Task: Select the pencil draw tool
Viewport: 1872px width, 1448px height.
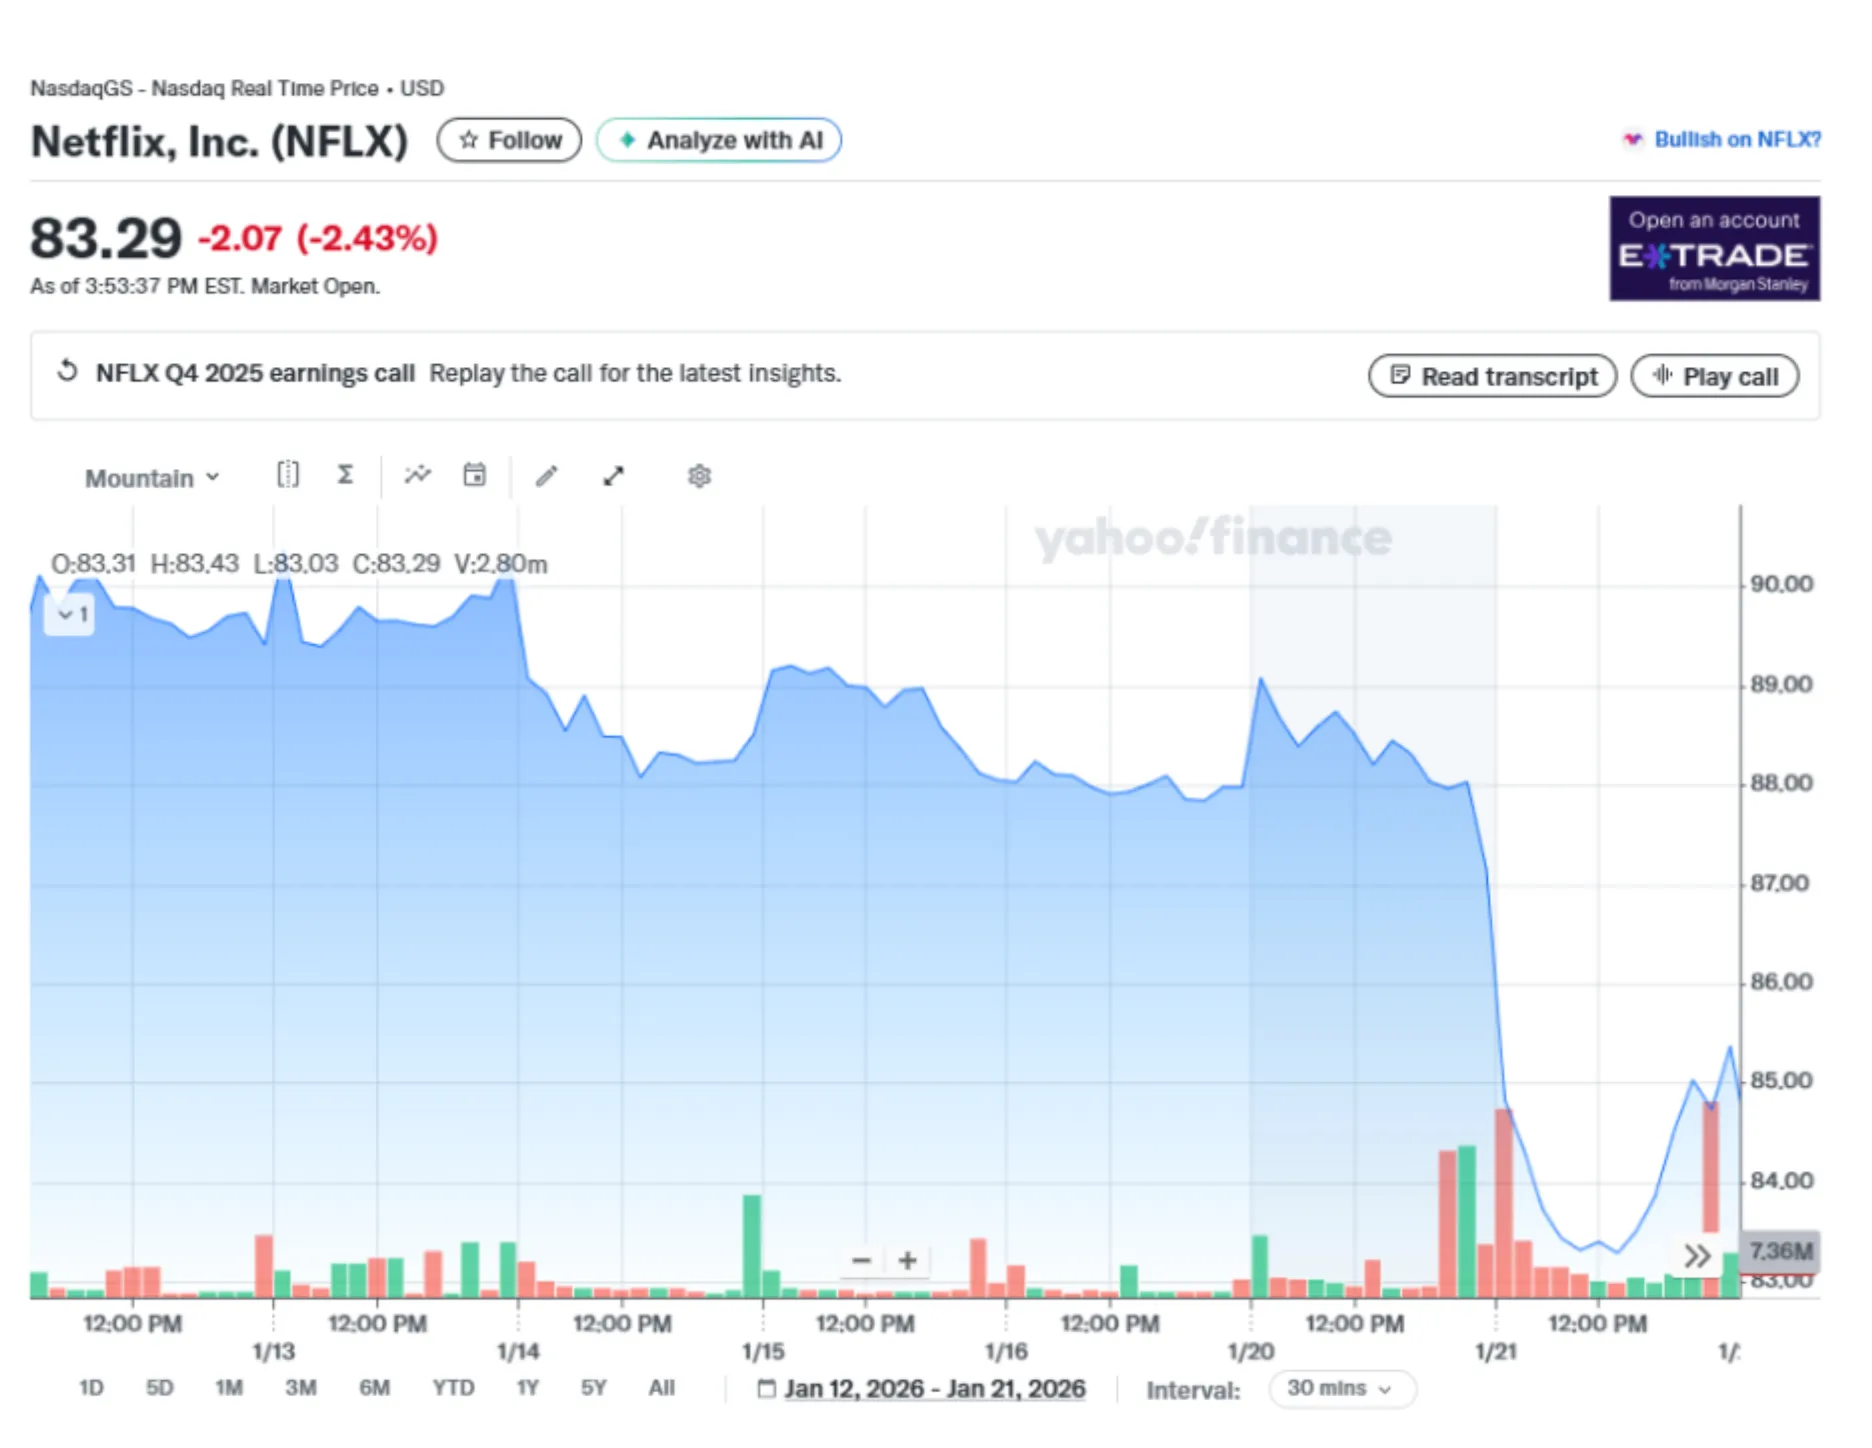Action: [x=546, y=476]
